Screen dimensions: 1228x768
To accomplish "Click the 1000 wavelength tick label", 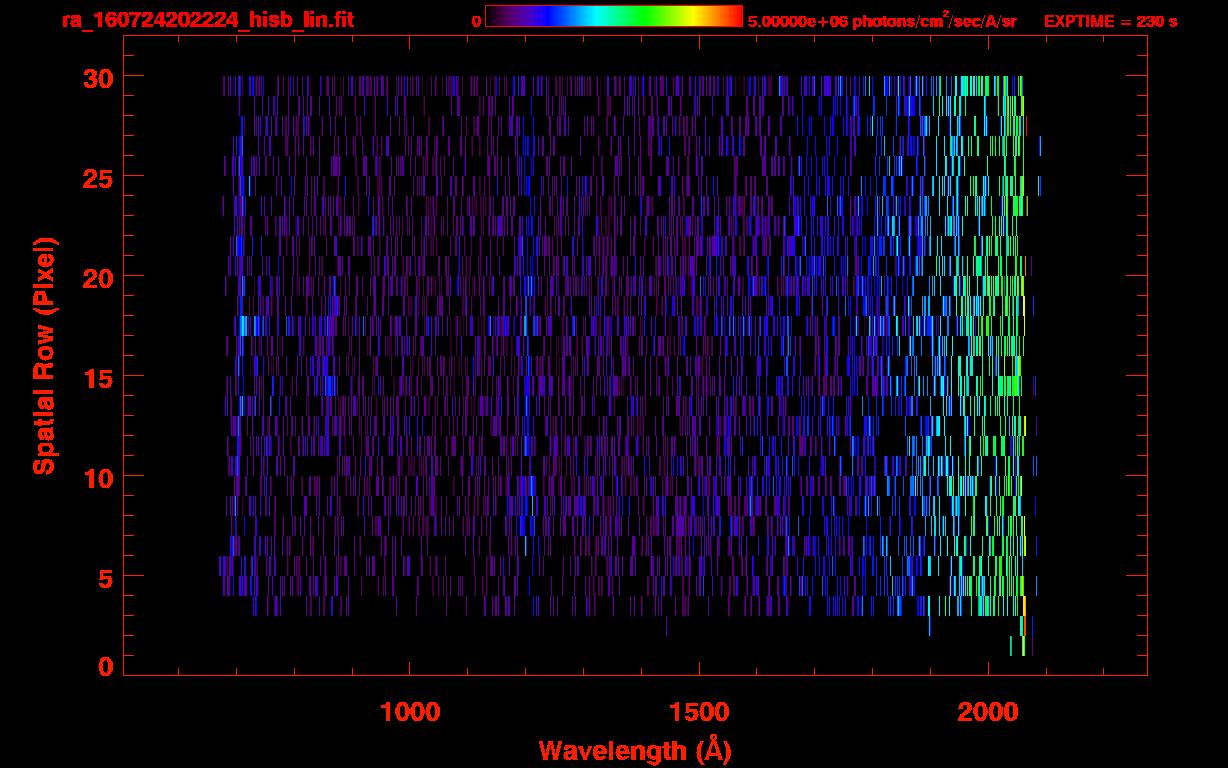I will pos(410,712).
